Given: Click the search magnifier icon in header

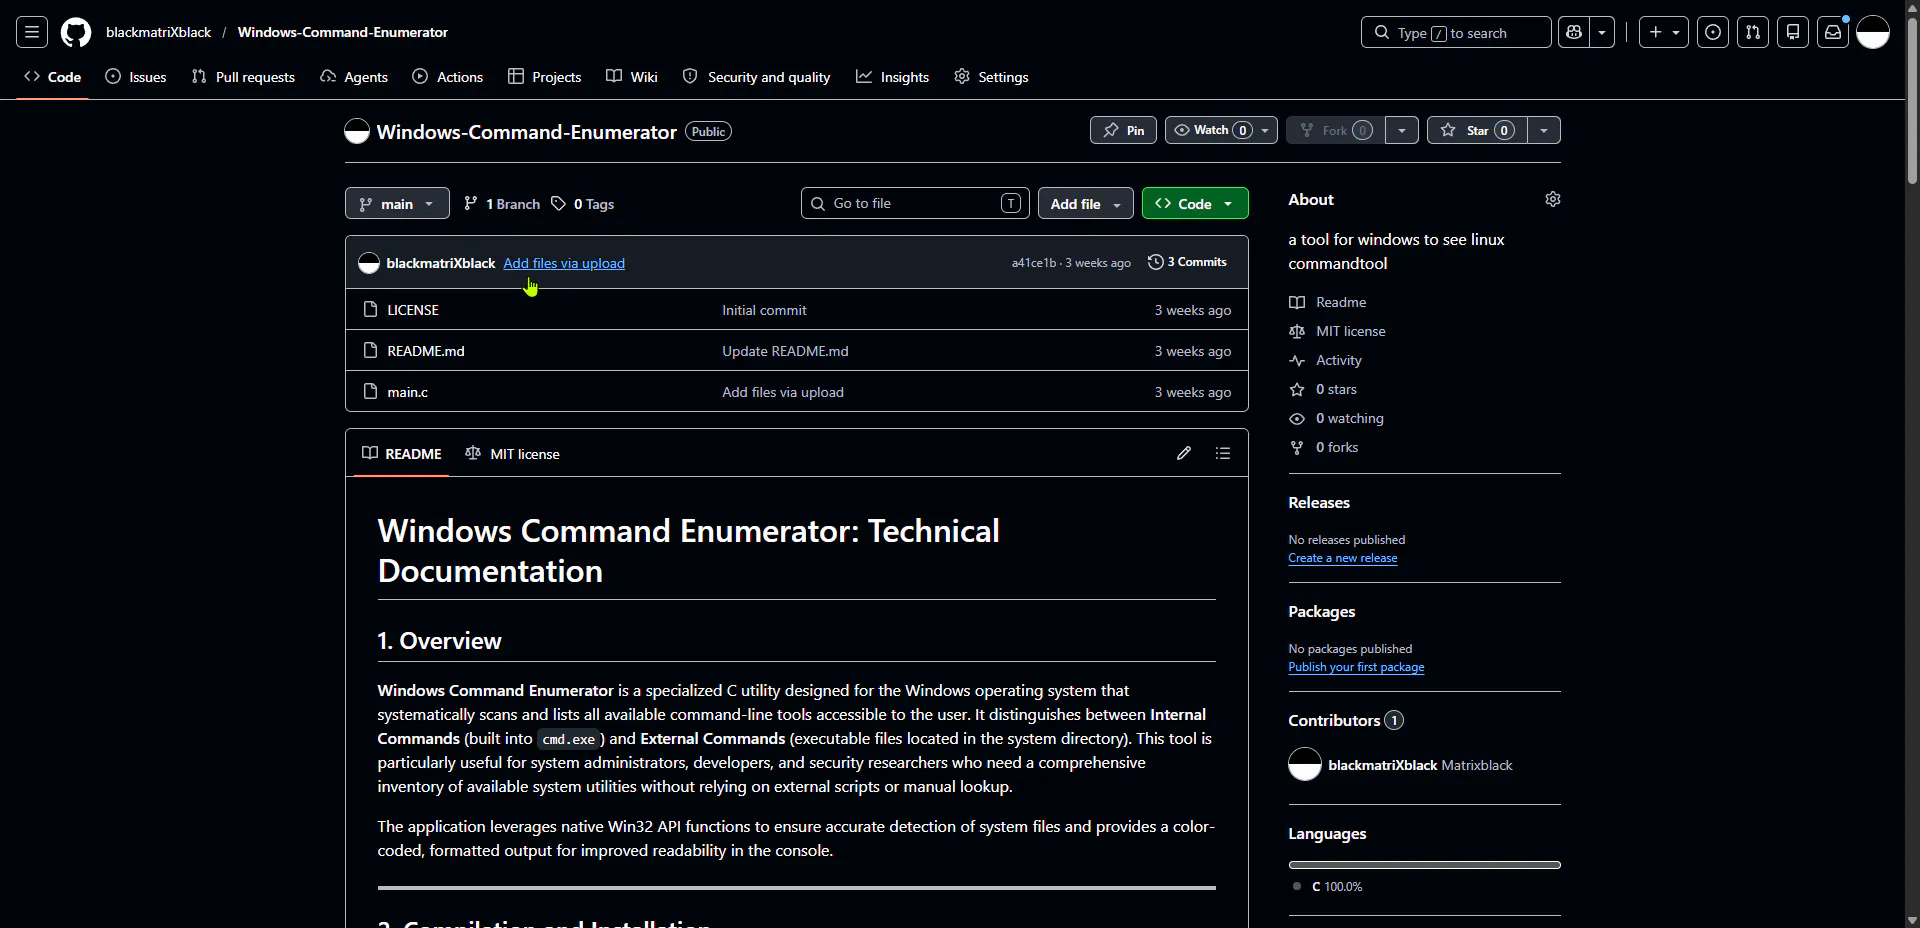Looking at the screenshot, I should coord(1382,32).
